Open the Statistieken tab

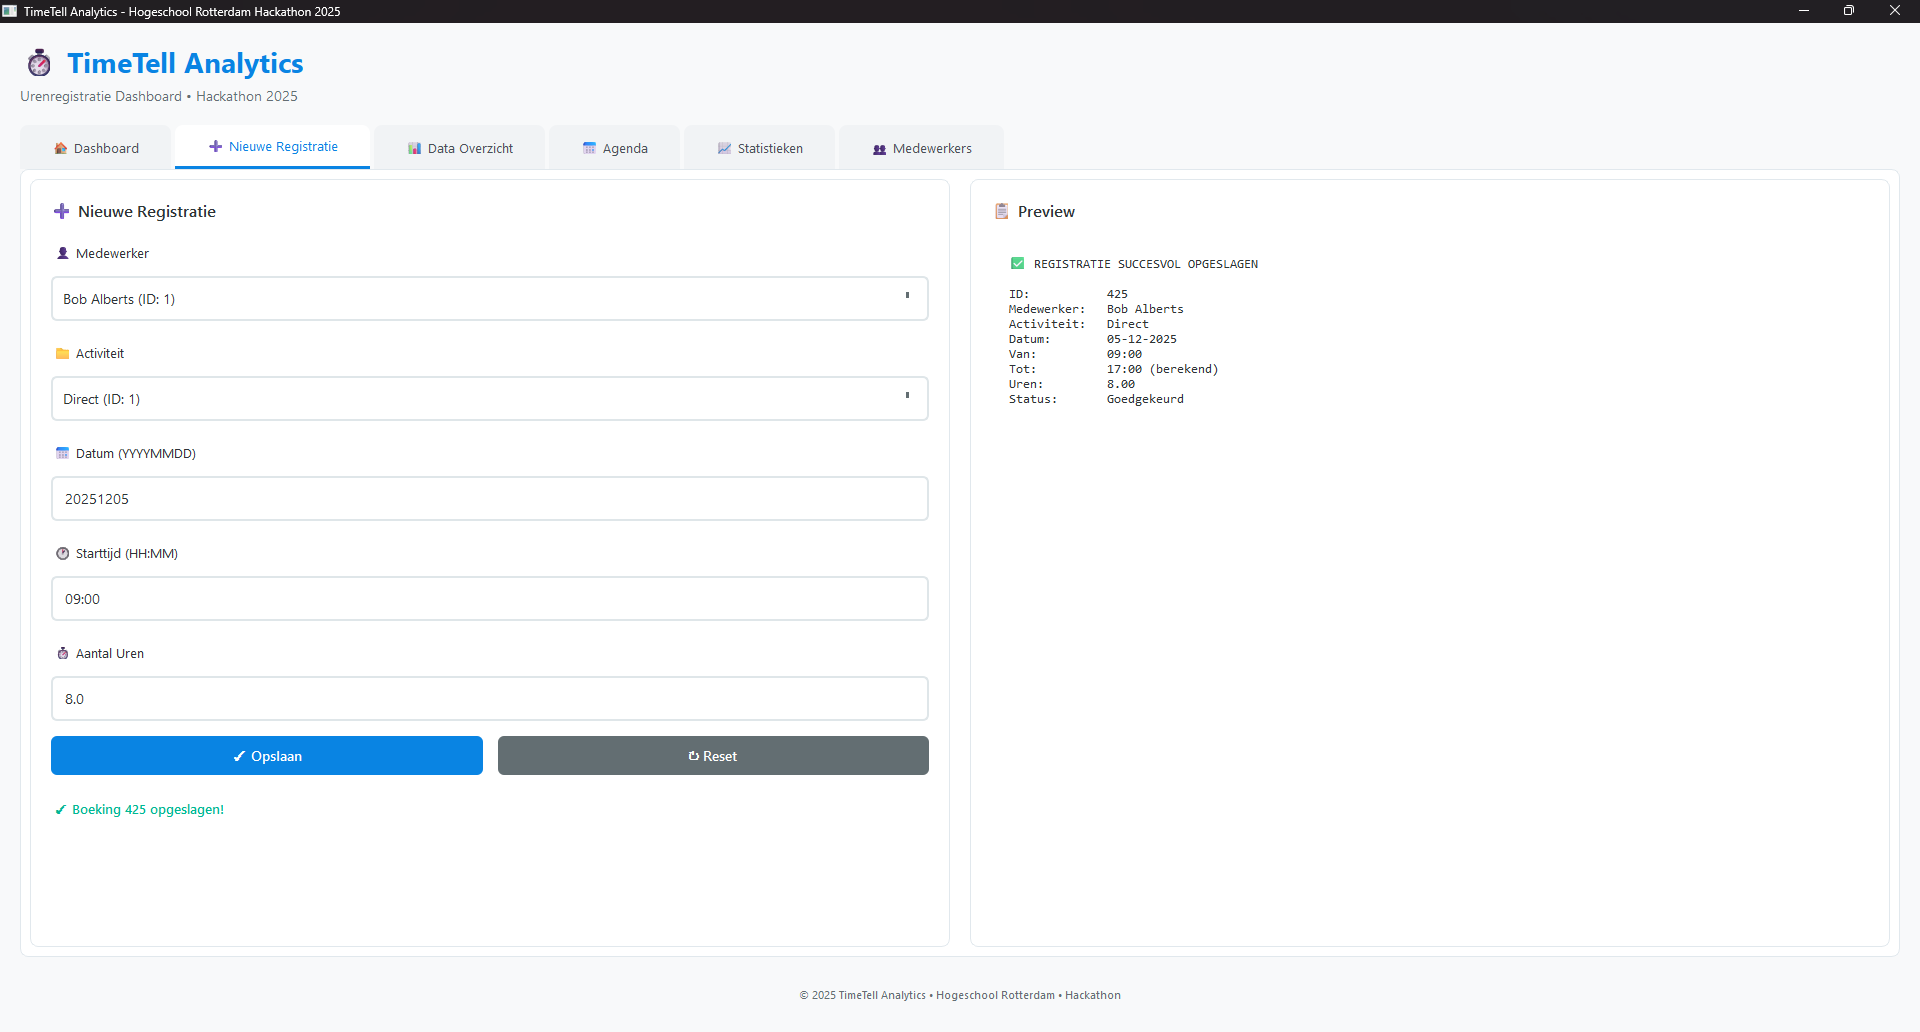click(760, 148)
